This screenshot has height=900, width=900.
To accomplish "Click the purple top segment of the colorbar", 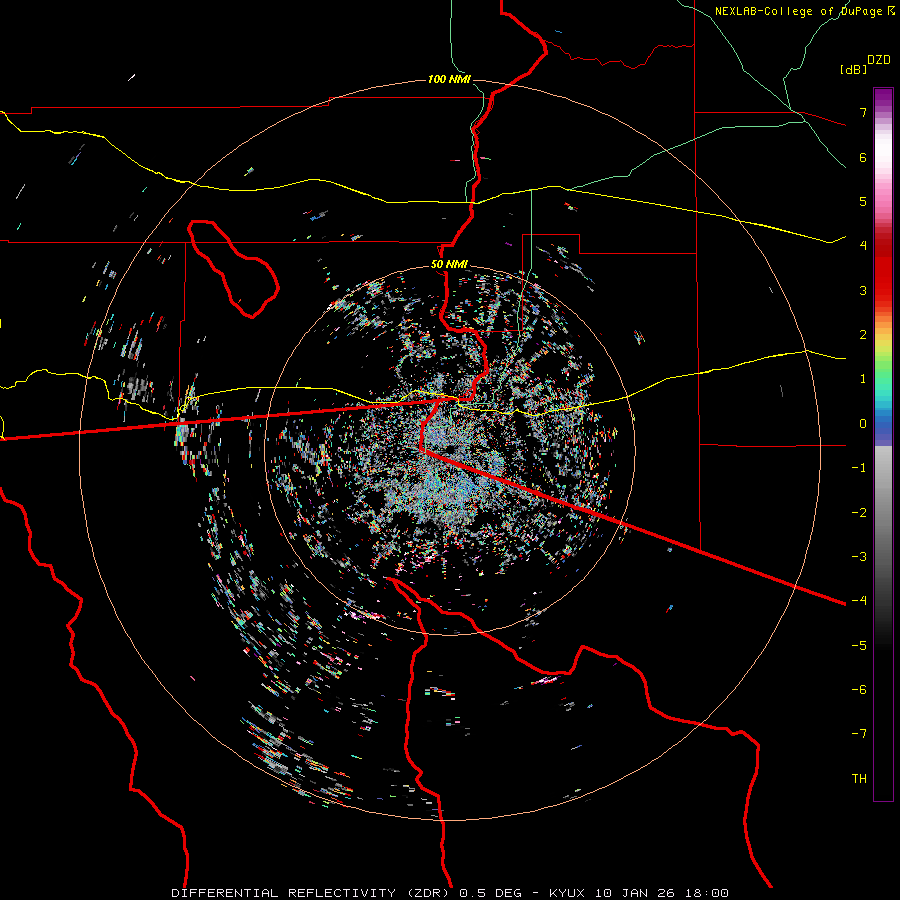I will point(883,98).
